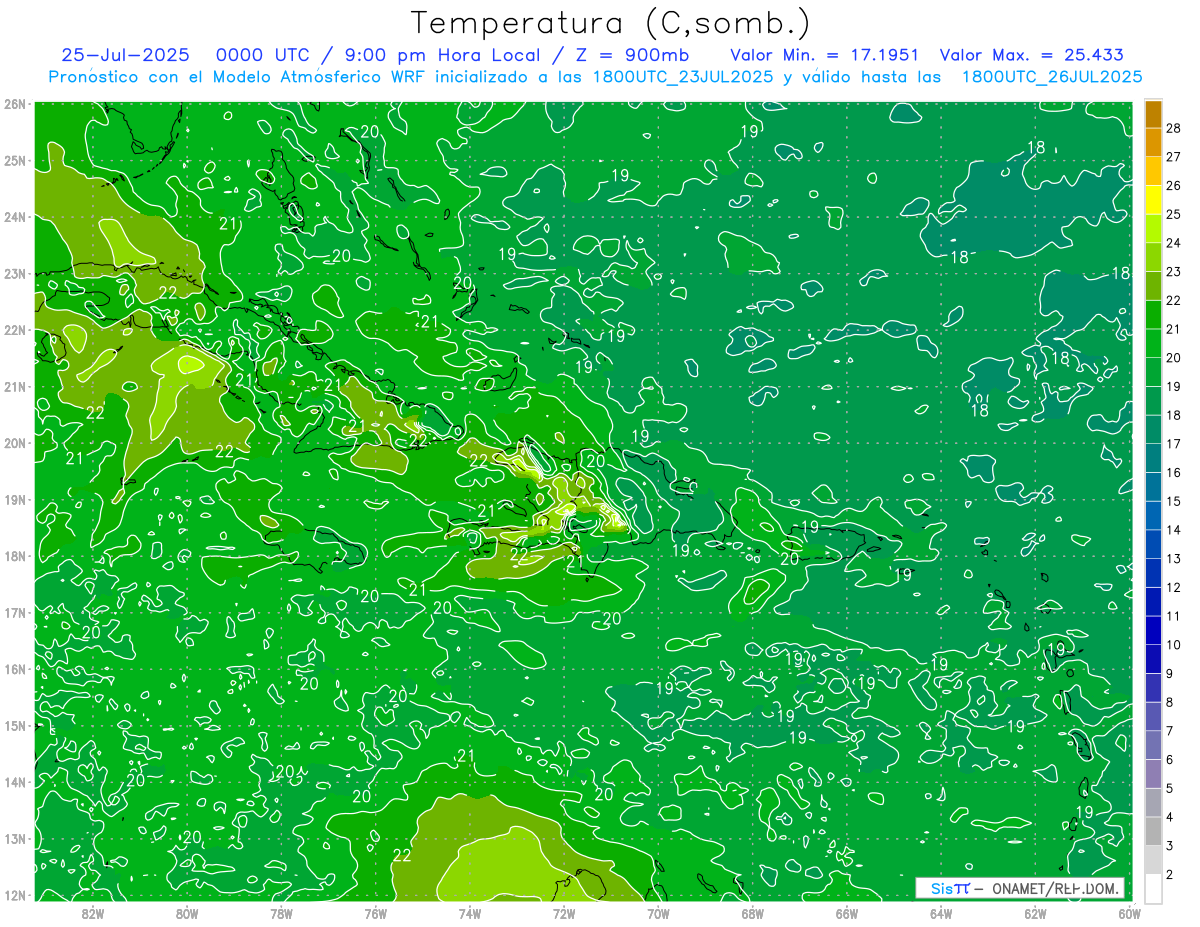This screenshot has height=927, width=1200.
Task: Click the "66W" longitude axis label
Action: pos(847,912)
